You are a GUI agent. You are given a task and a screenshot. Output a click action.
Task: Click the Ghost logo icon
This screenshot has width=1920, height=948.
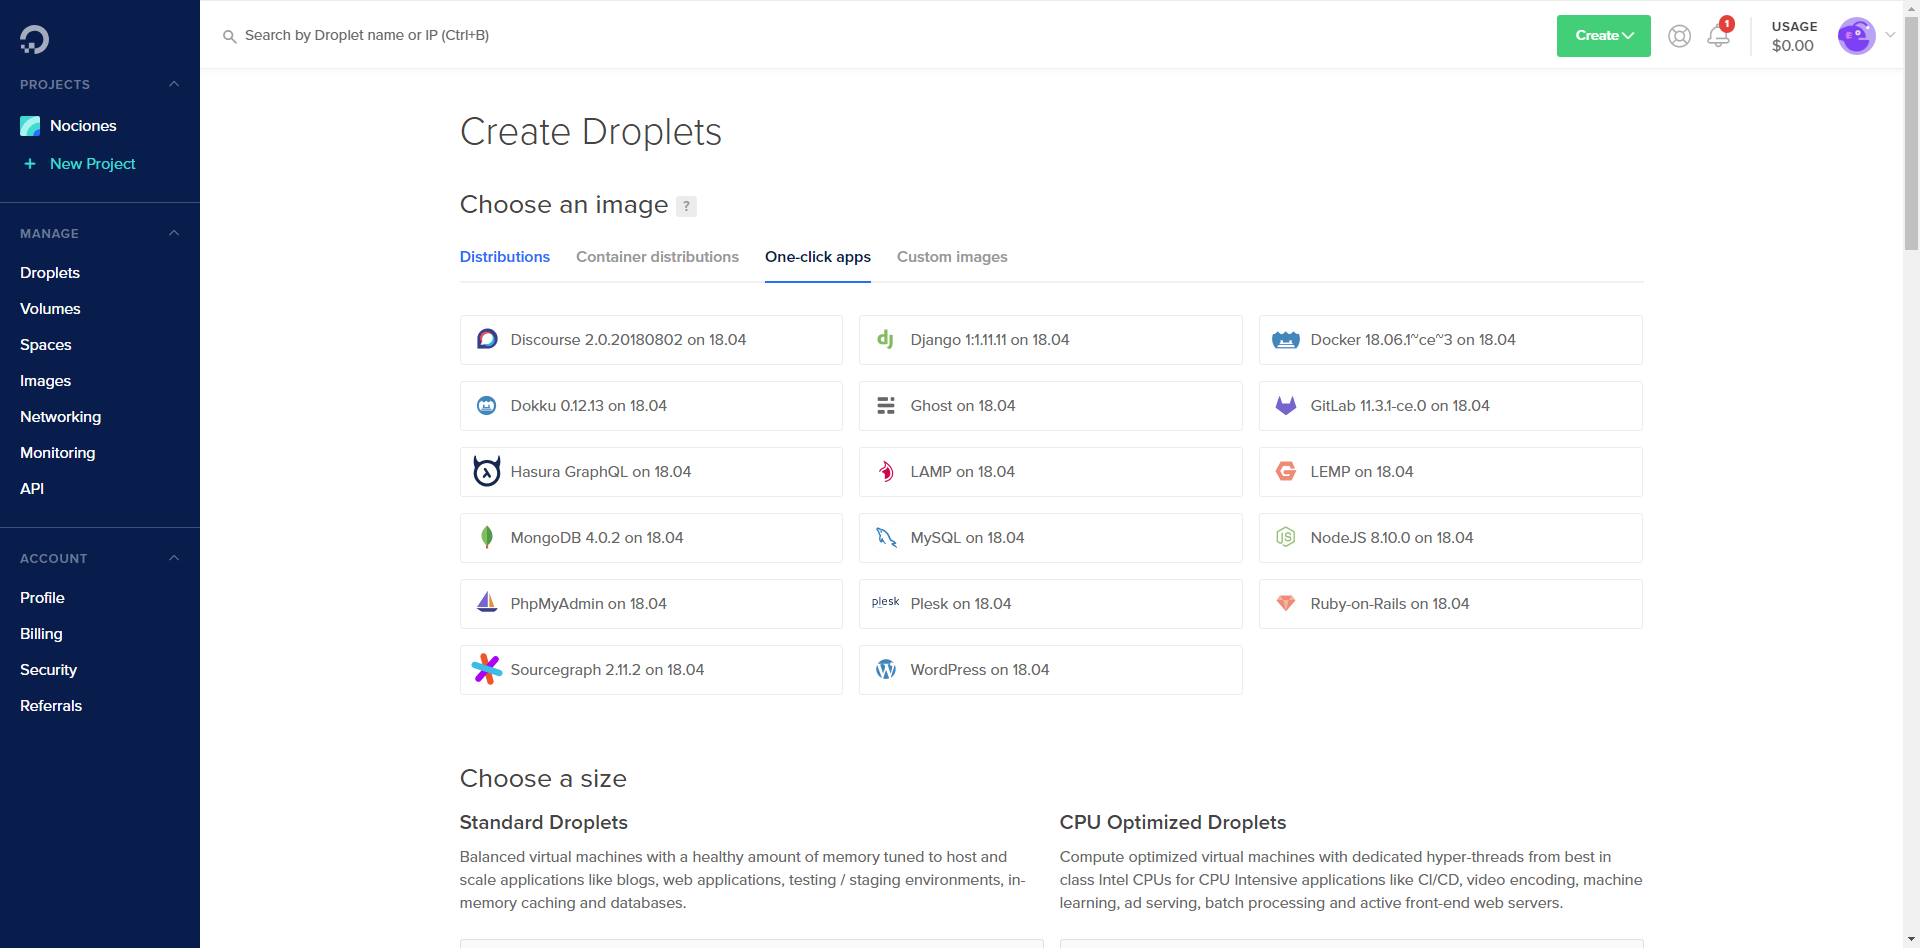coord(886,406)
